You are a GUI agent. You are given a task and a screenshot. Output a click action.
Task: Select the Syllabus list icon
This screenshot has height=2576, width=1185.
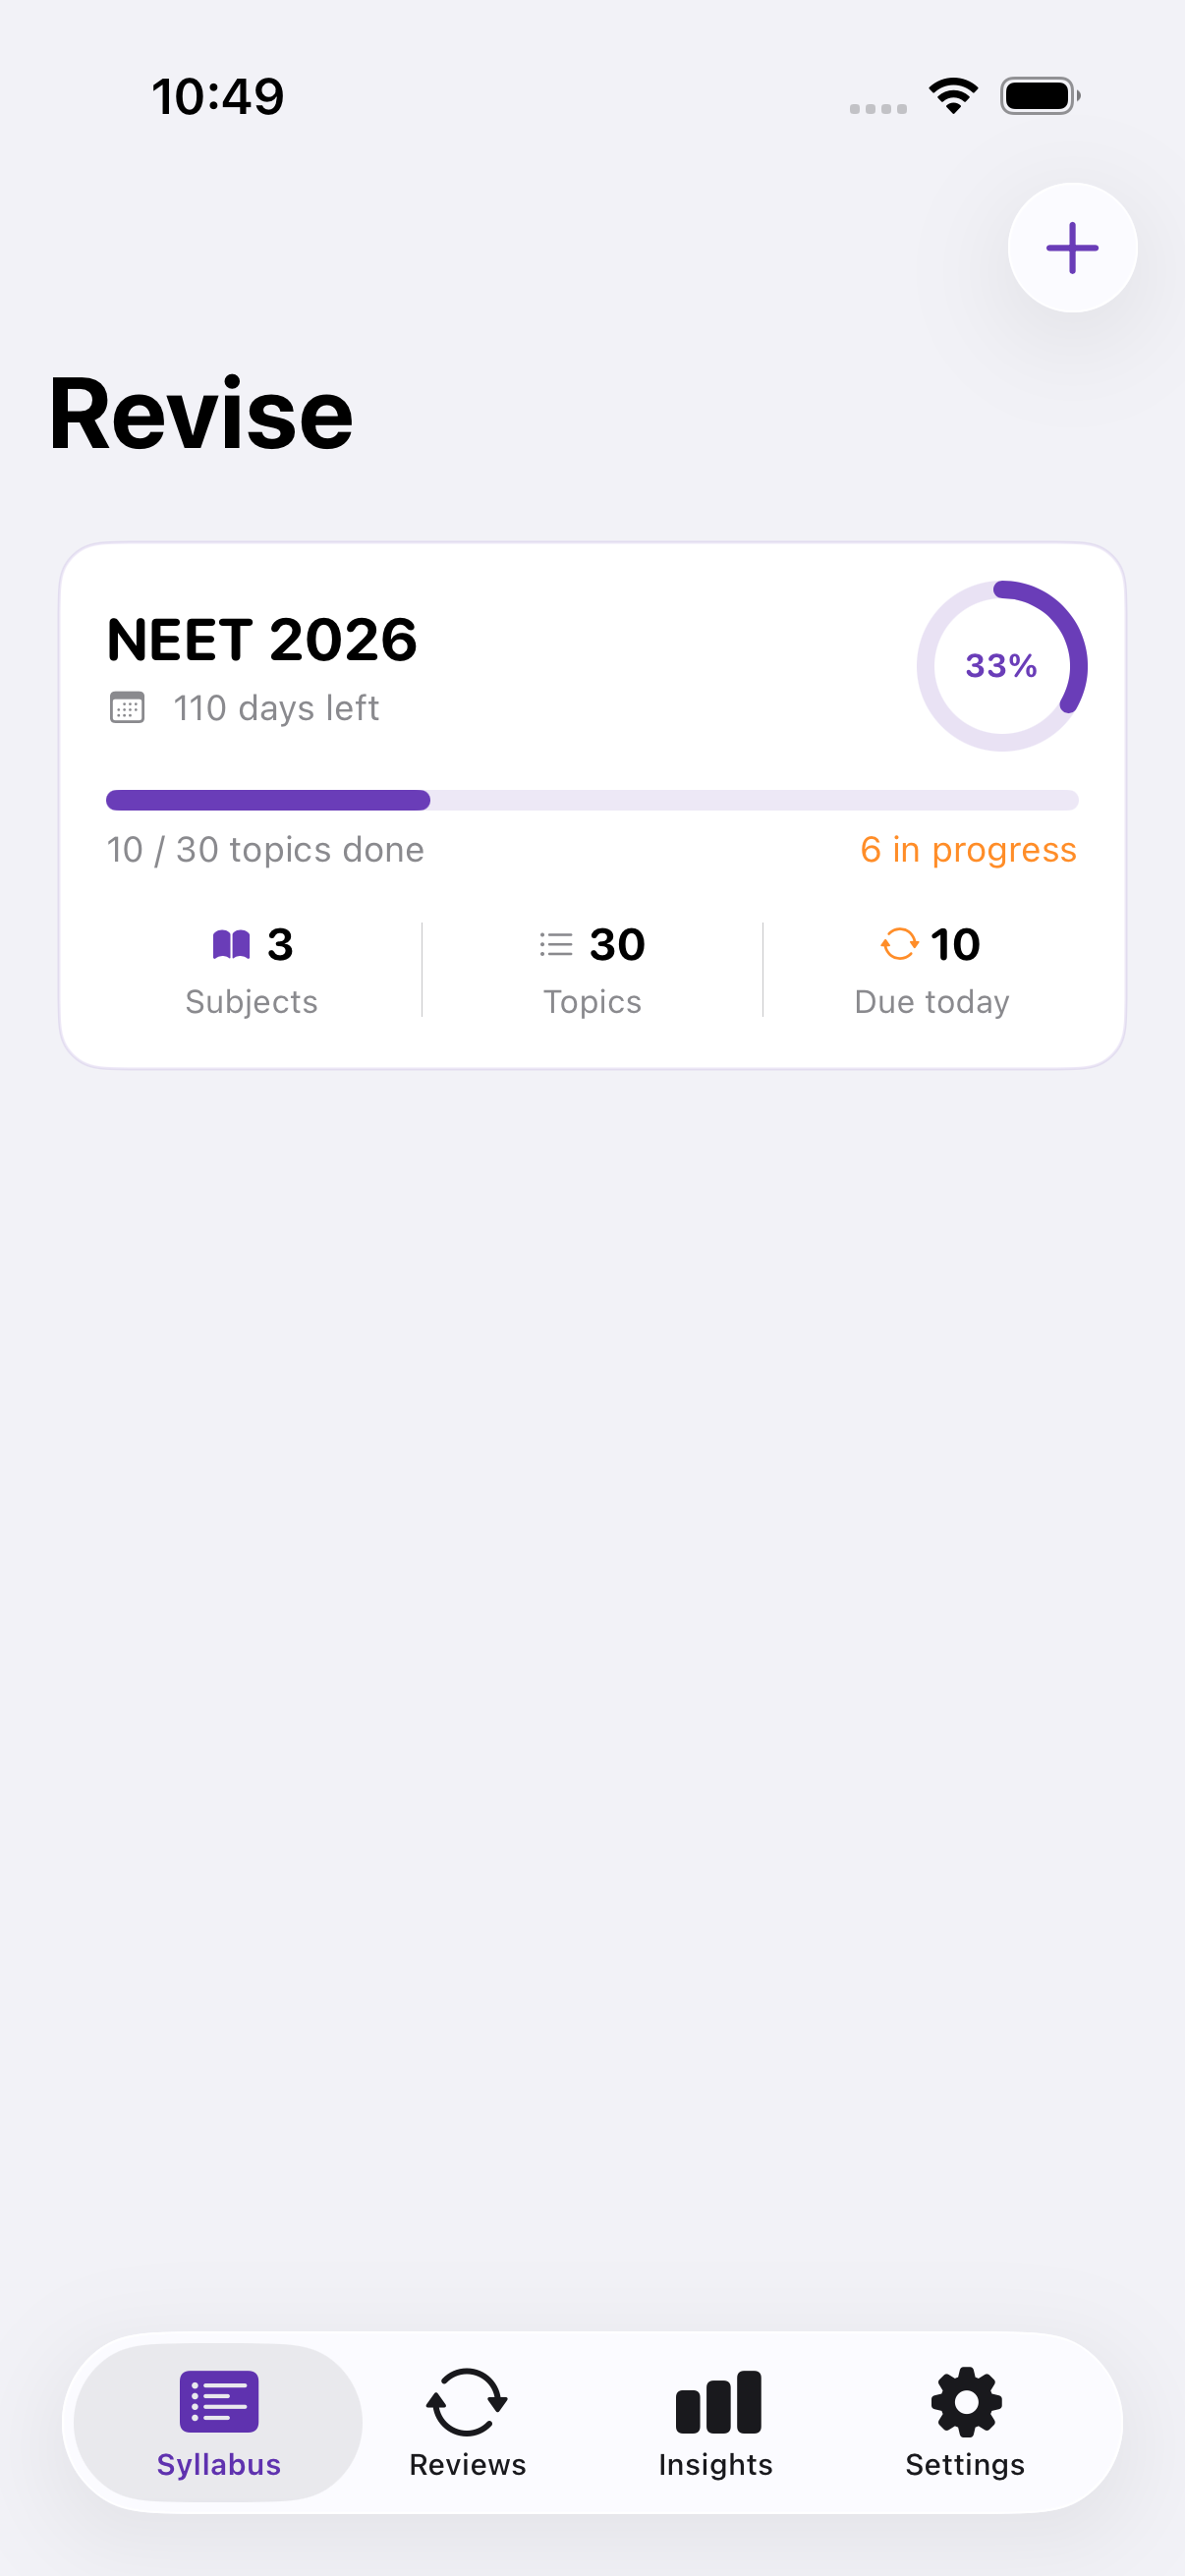[x=219, y=2401]
